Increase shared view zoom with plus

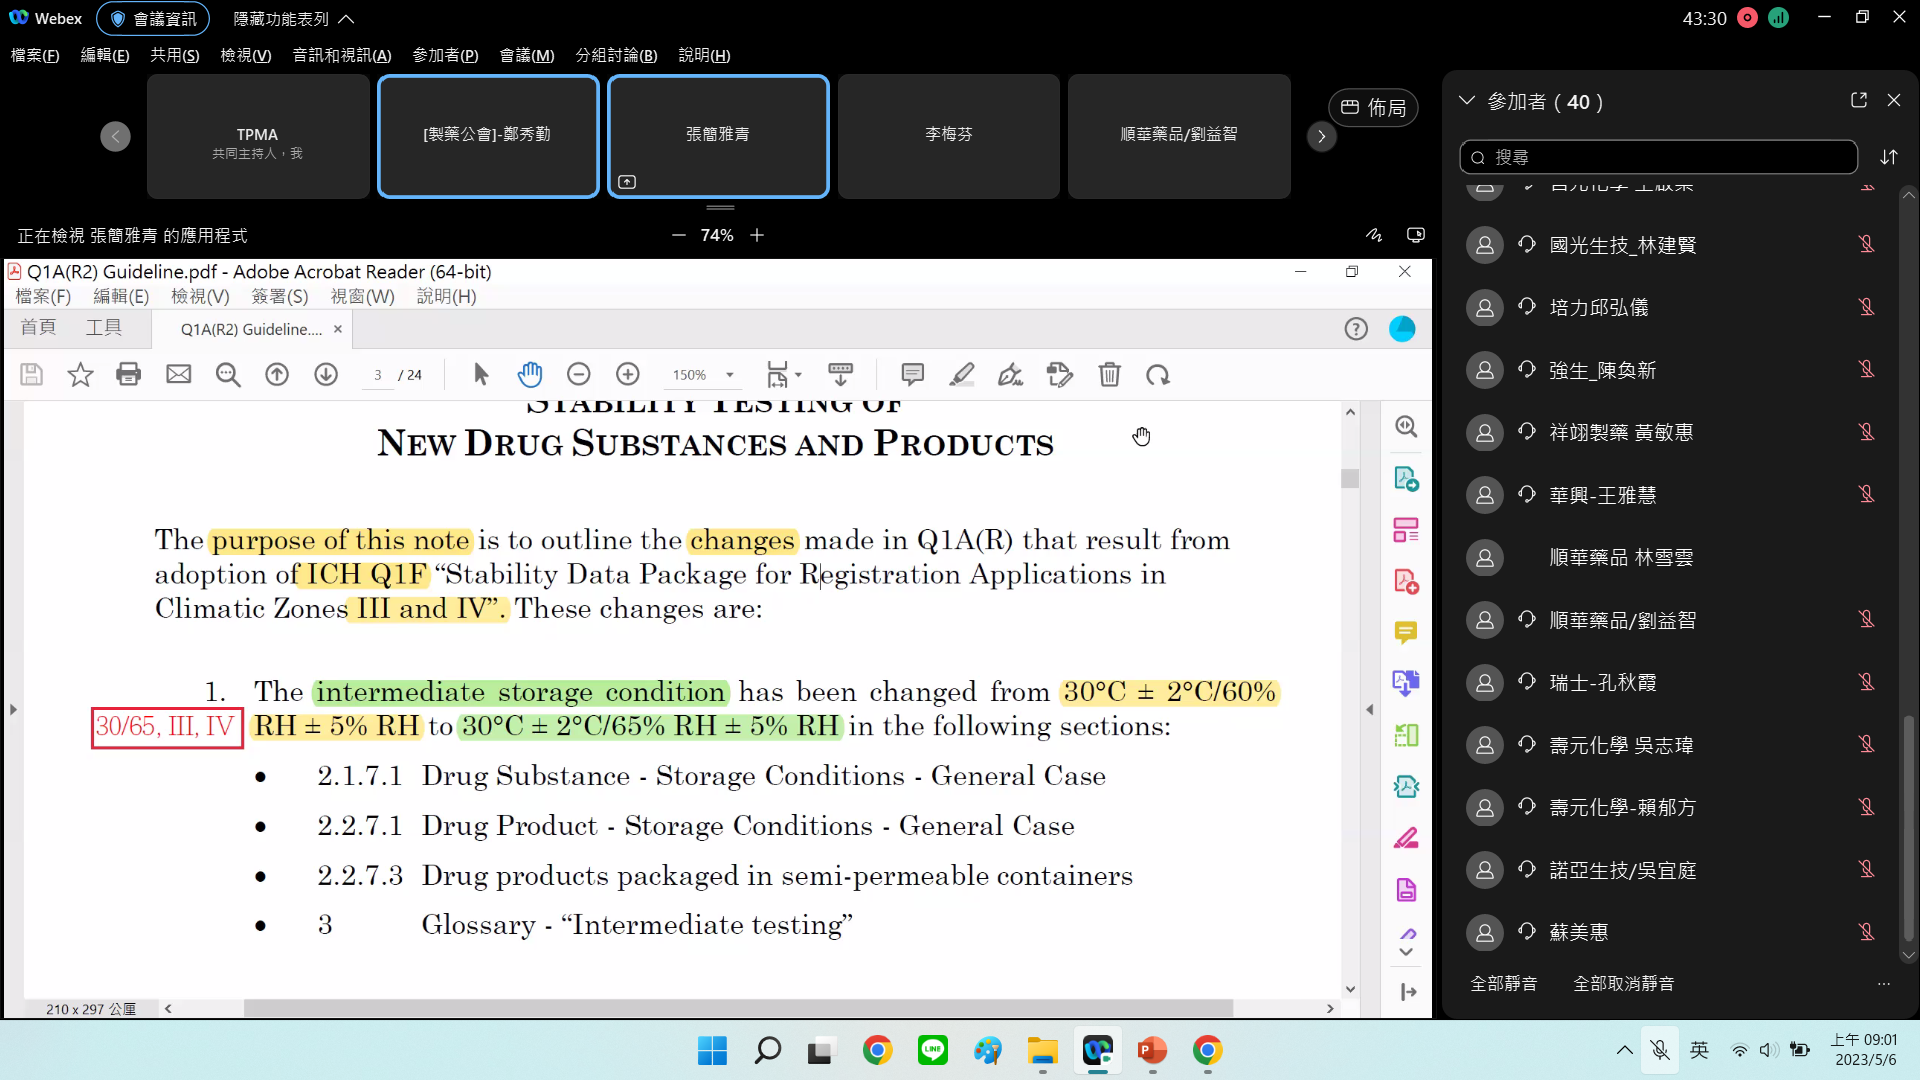(757, 235)
